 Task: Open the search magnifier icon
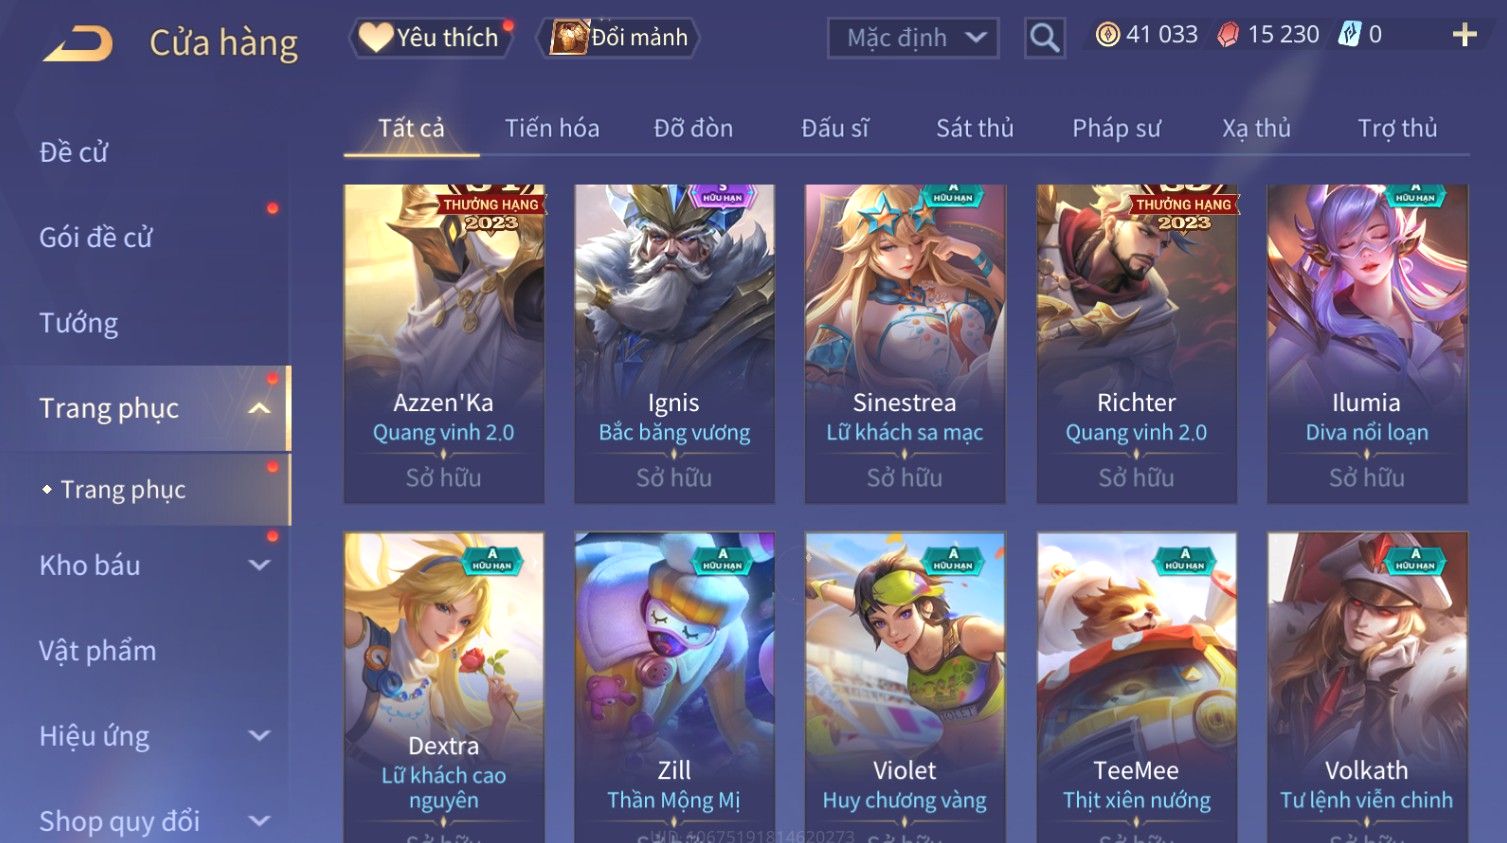[1044, 38]
